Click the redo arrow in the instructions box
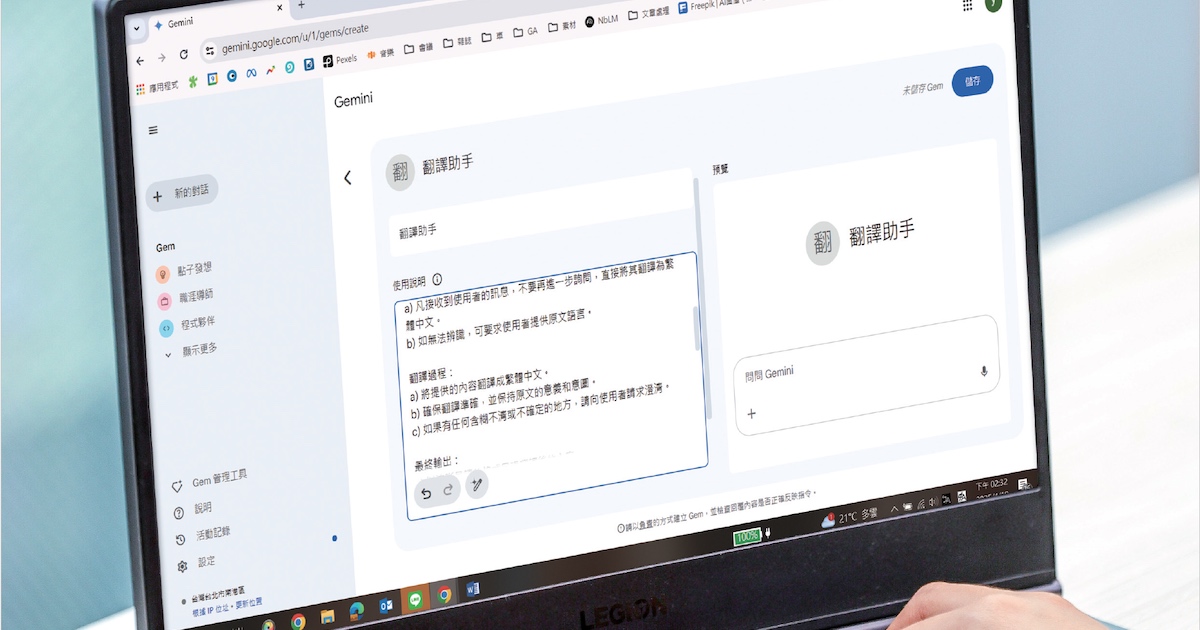This screenshot has width=1200, height=630. point(449,490)
